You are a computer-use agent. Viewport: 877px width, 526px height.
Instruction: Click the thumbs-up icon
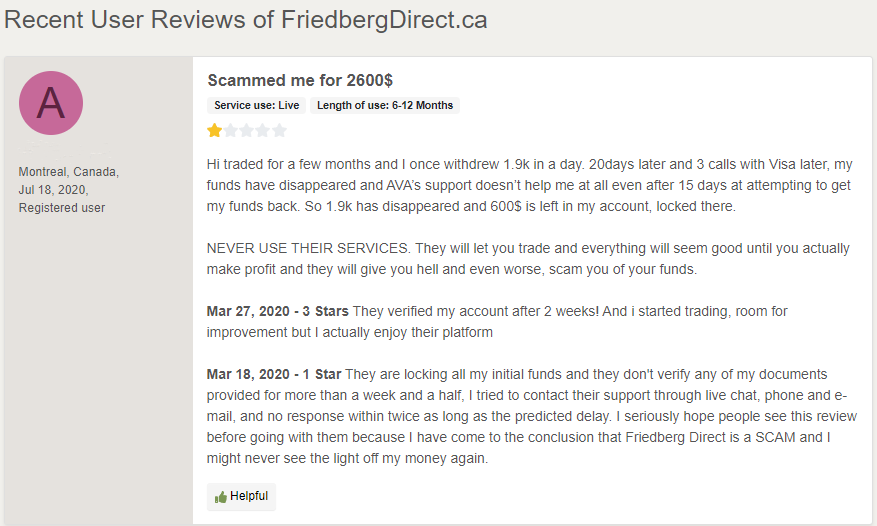tap(221, 497)
